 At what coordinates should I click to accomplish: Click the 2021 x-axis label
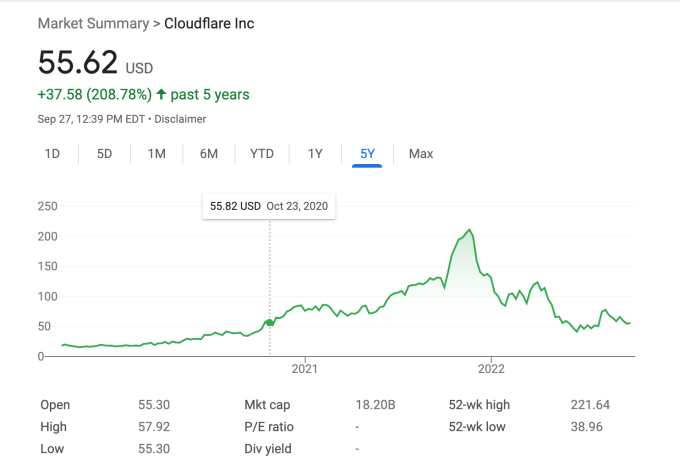tap(304, 369)
